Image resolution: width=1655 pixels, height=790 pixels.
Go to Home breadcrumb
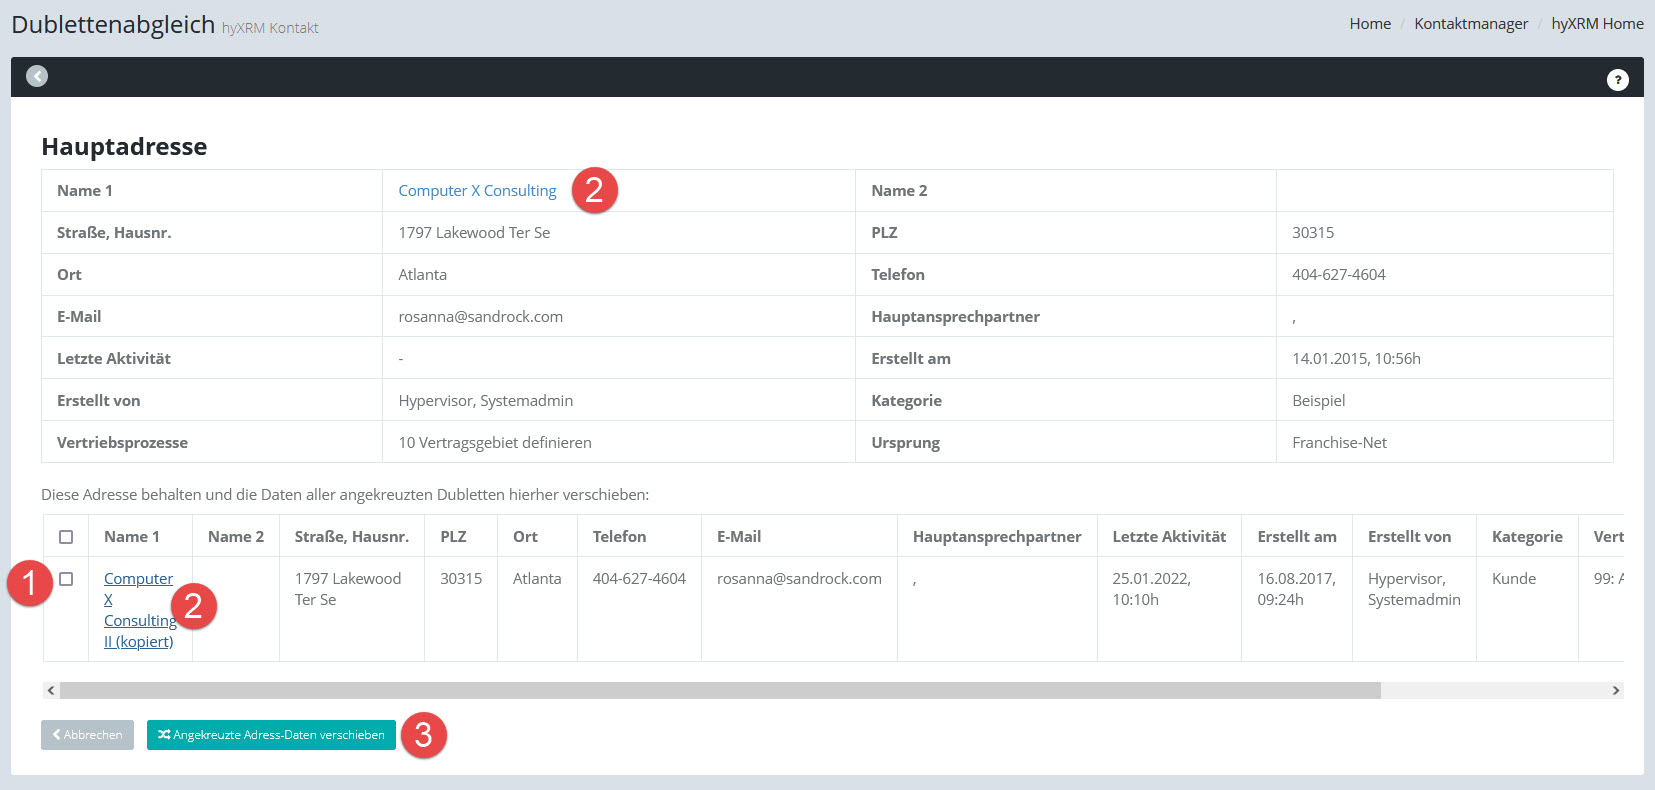coord(1369,24)
